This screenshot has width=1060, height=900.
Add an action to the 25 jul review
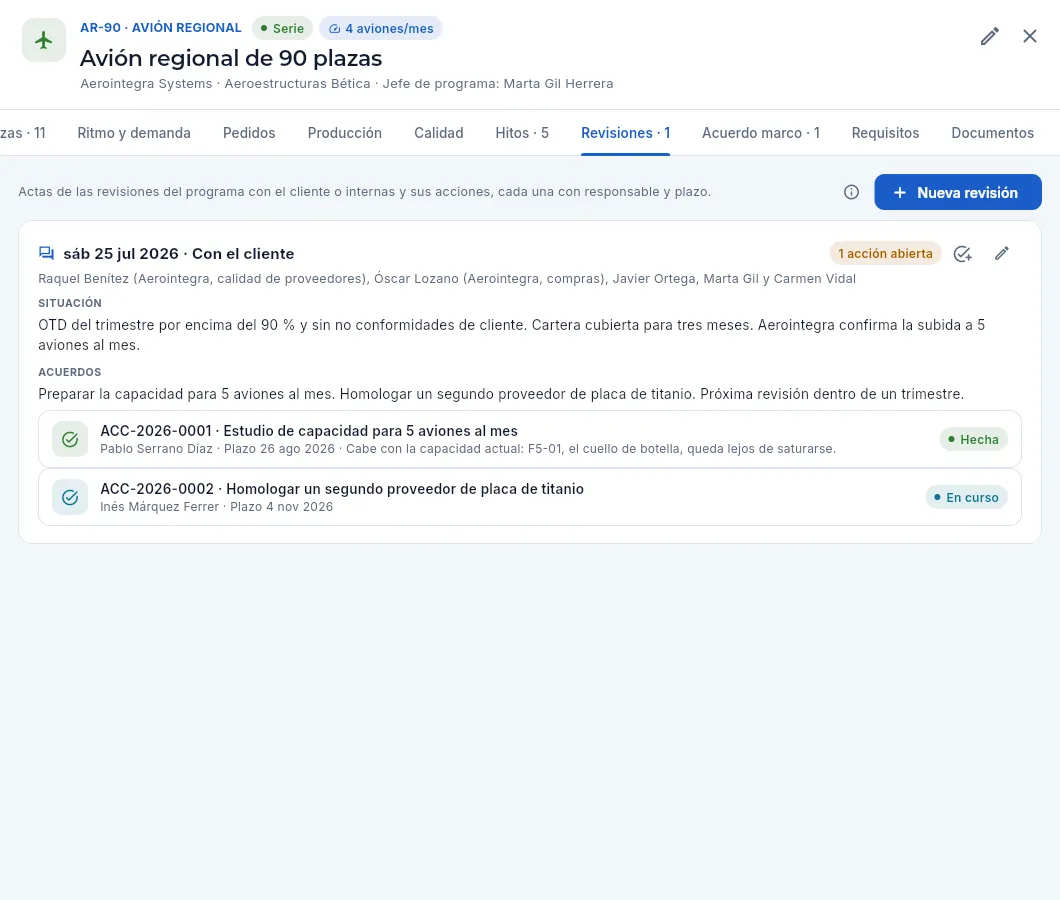(x=962, y=254)
